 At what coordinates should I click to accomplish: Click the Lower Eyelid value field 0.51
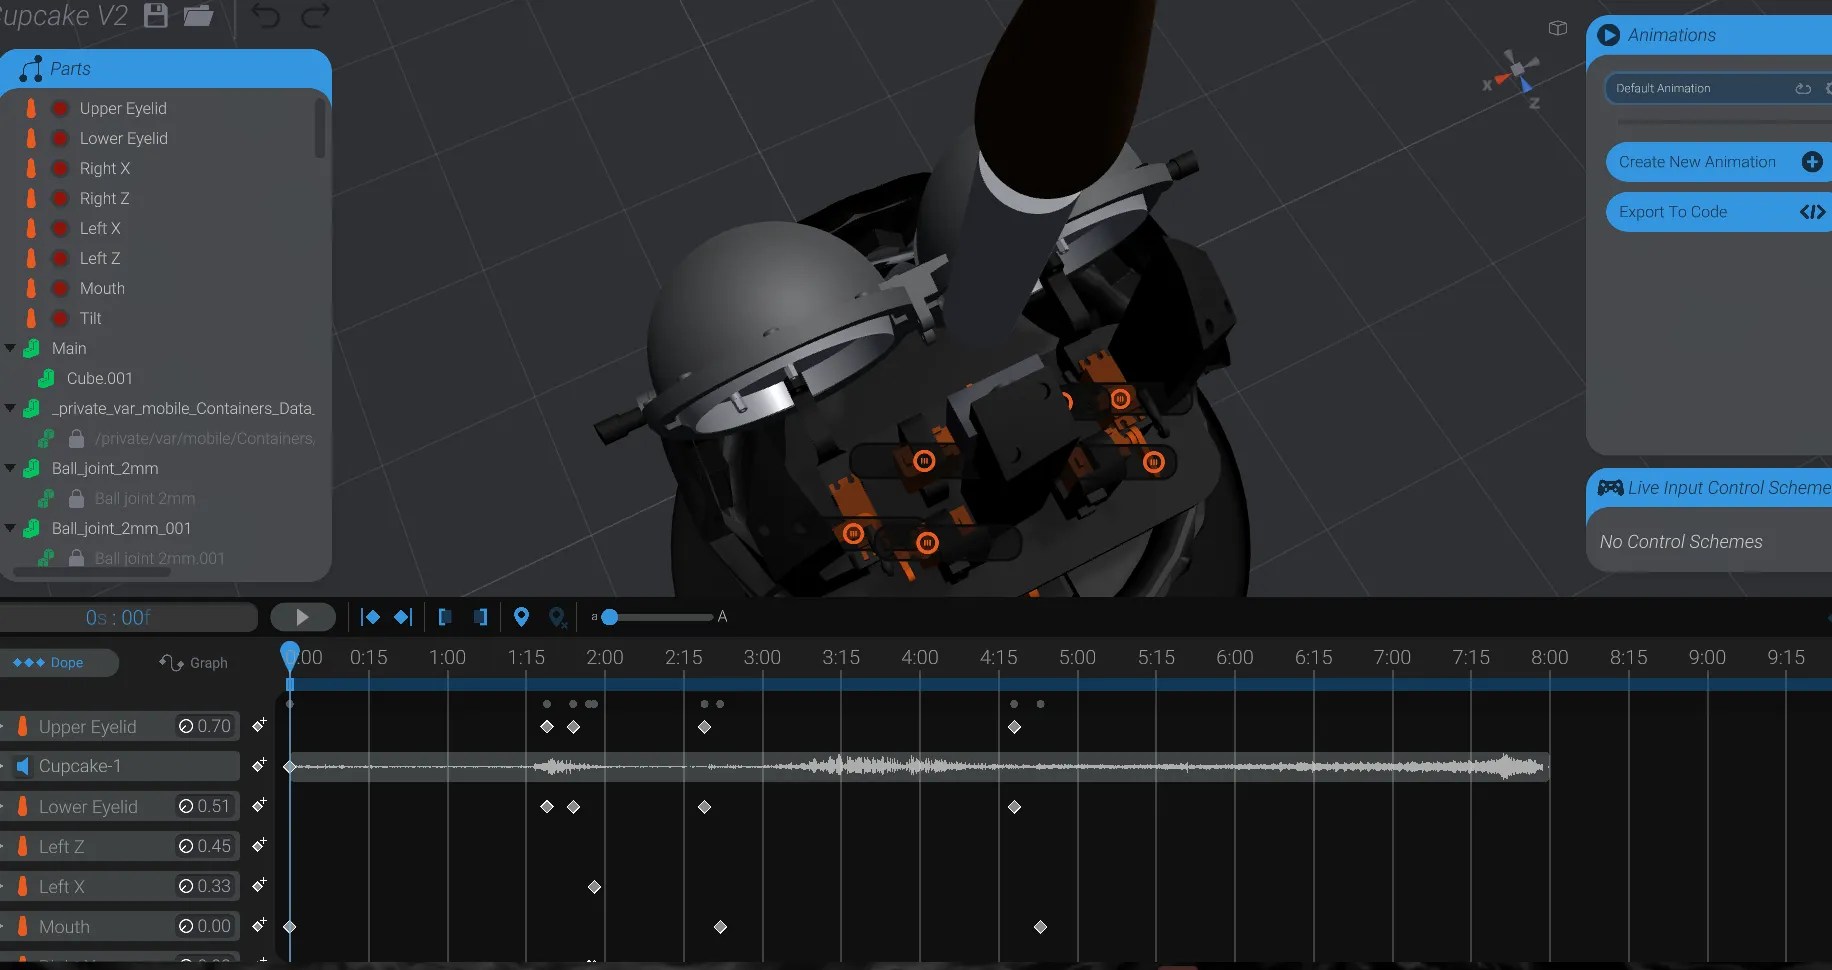point(205,806)
